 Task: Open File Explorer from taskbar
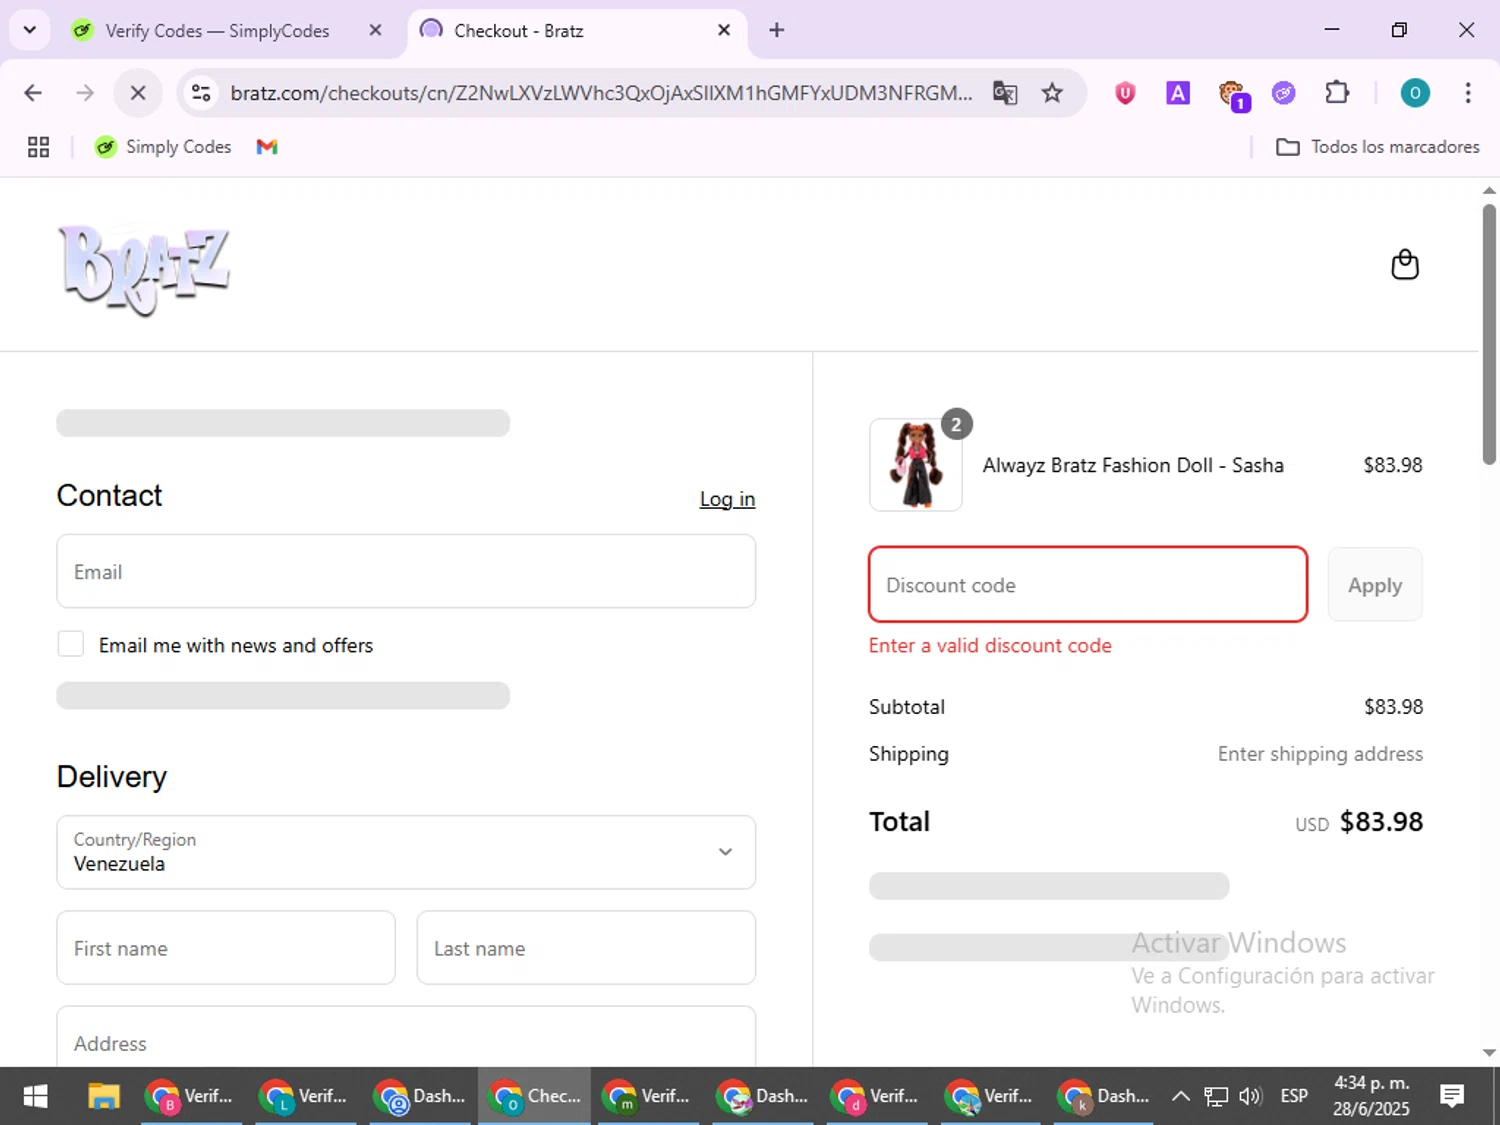[104, 1096]
